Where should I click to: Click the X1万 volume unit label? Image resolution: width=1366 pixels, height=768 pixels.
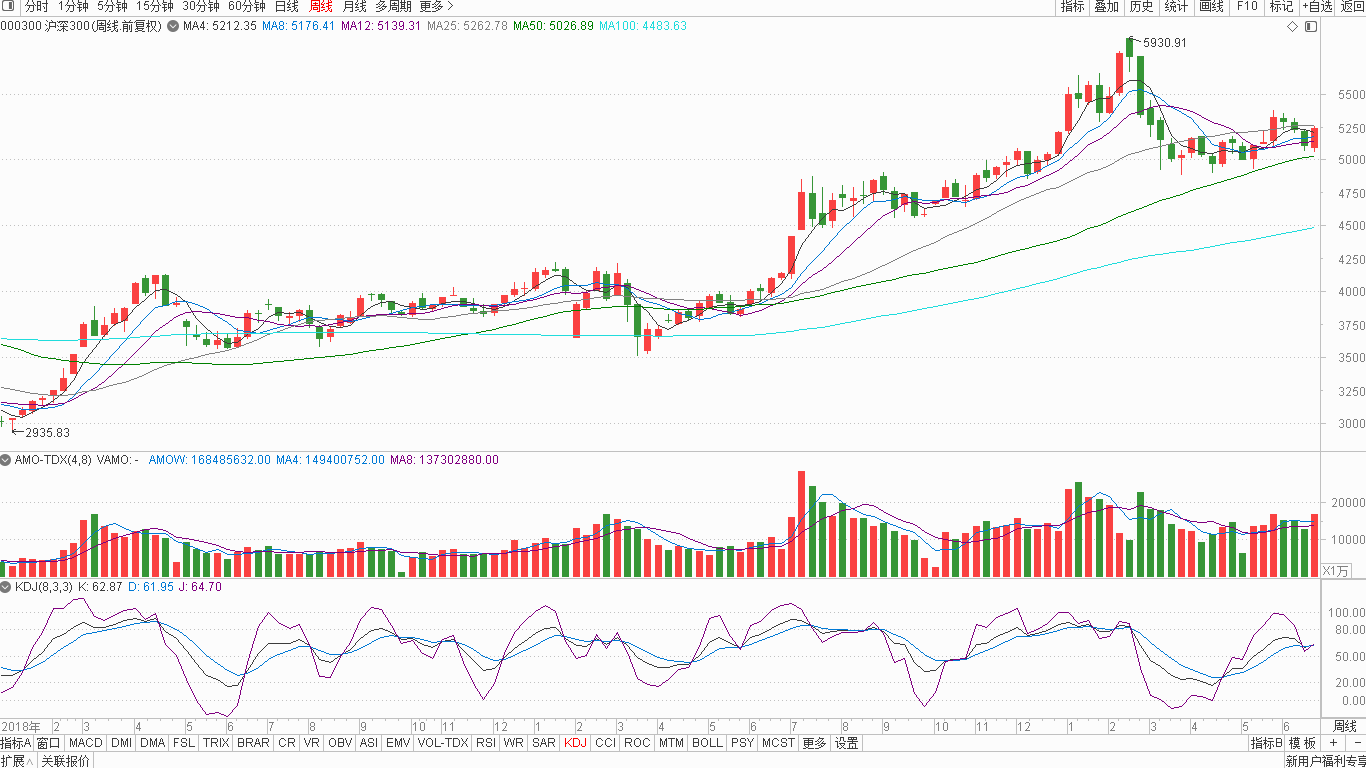click(x=1336, y=570)
